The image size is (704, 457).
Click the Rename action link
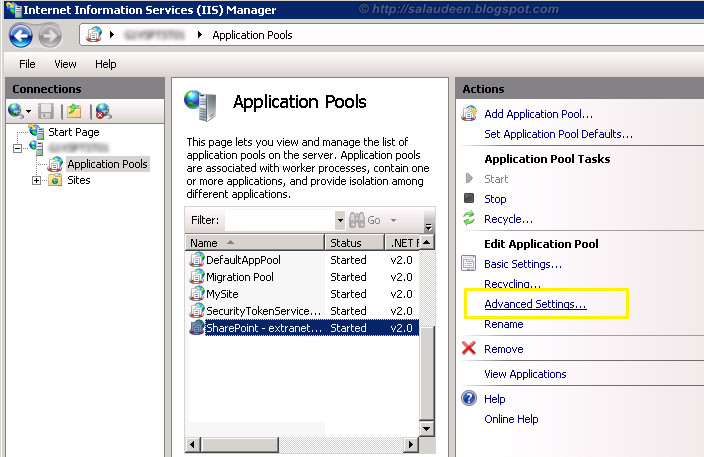(x=503, y=324)
